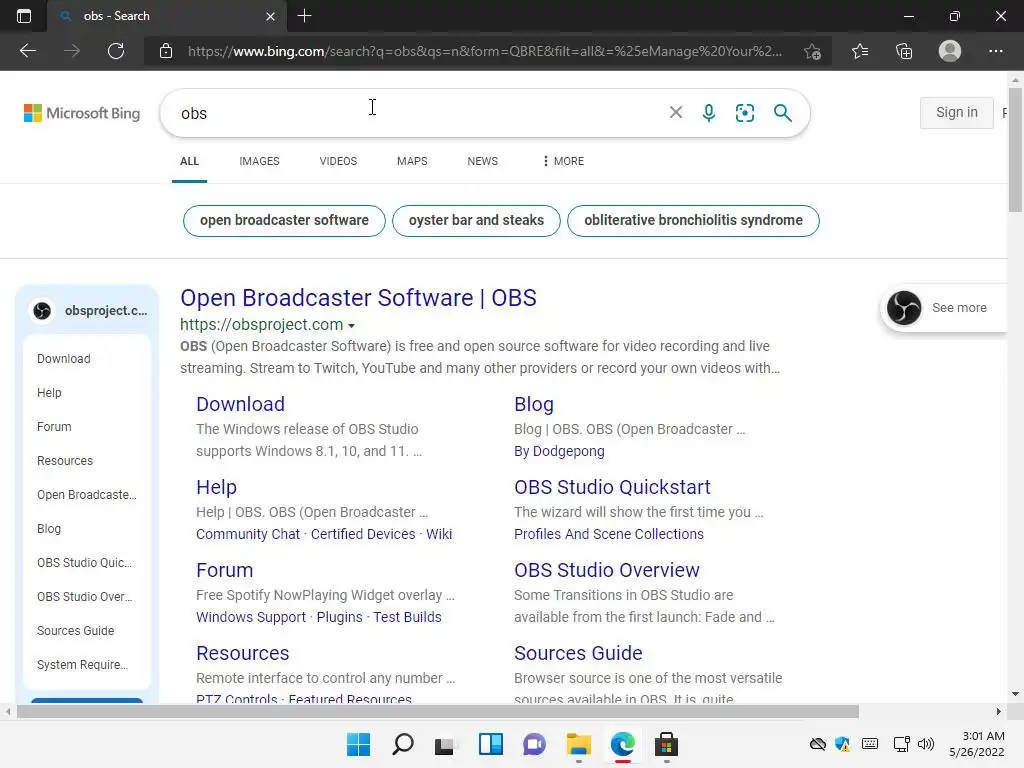Click the volume icon in system tray

coord(925,744)
